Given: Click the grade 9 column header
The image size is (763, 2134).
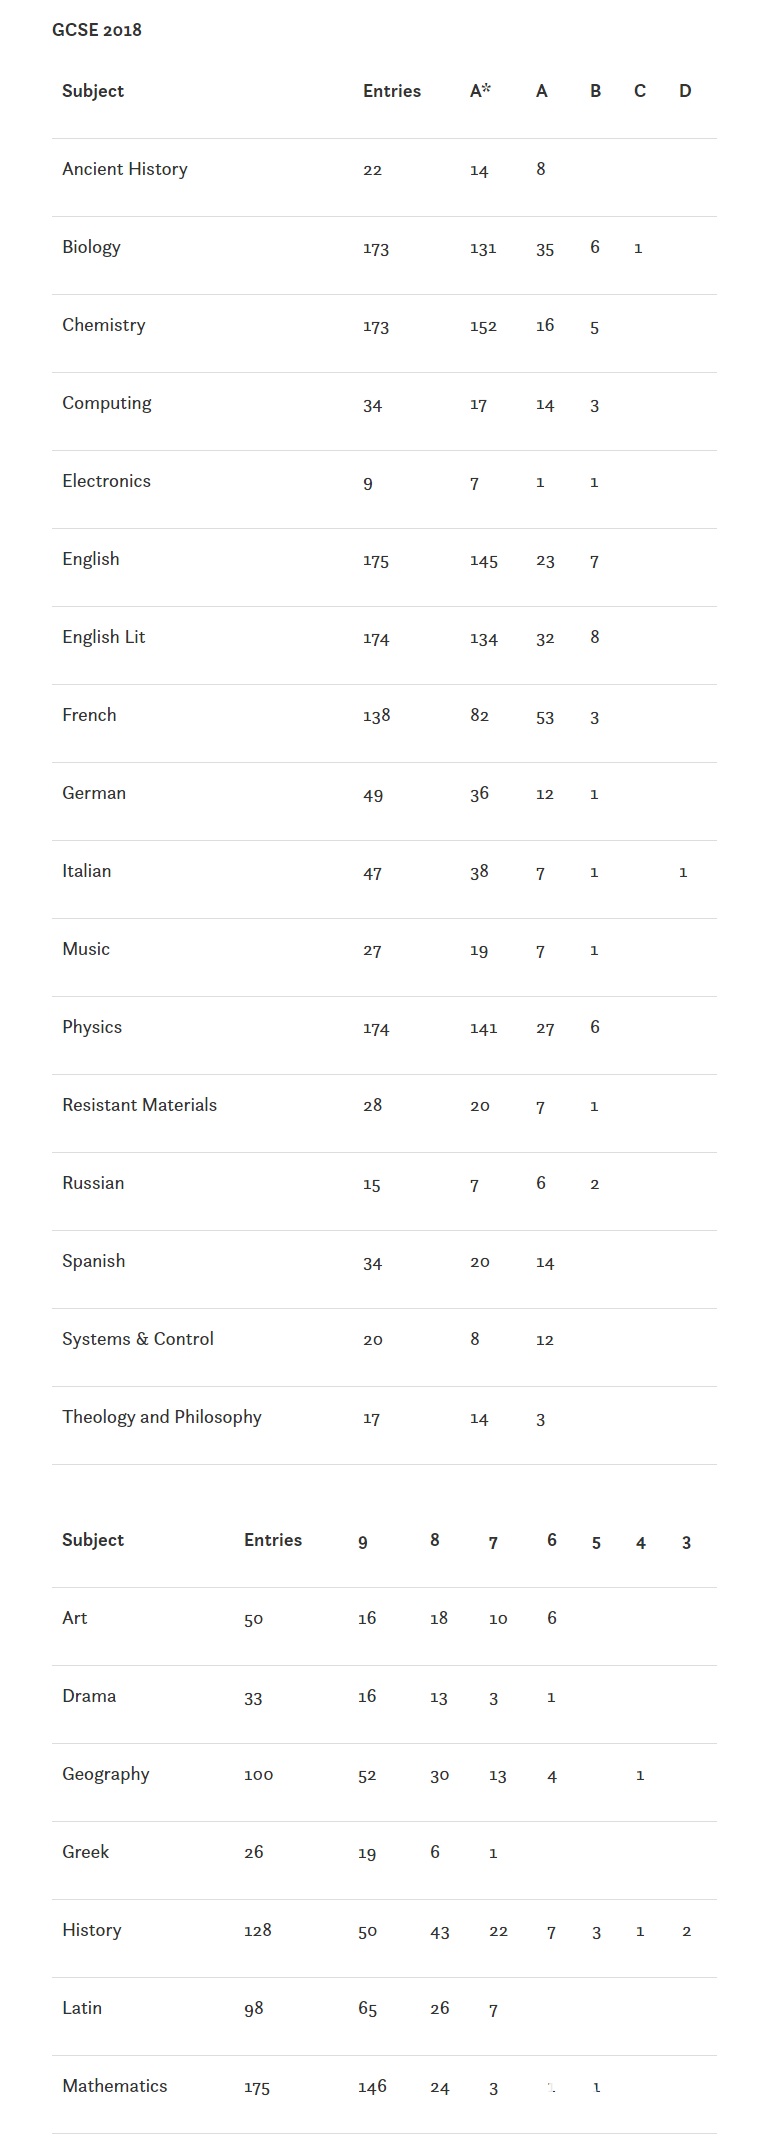Looking at the screenshot, I should pos(363,1542).
